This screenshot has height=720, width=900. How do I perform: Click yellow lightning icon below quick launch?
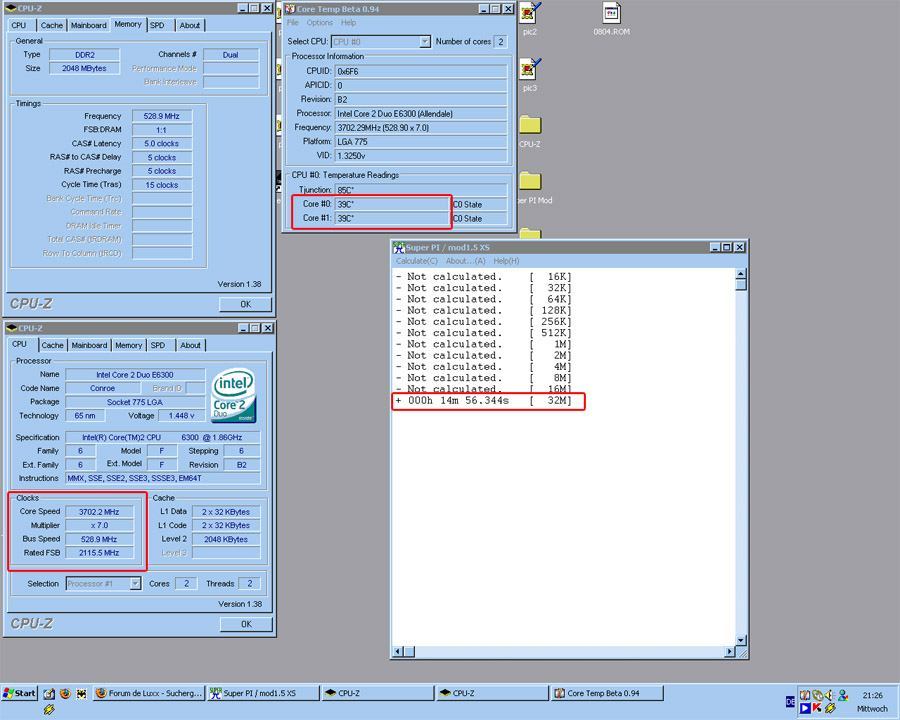[49, 710]
